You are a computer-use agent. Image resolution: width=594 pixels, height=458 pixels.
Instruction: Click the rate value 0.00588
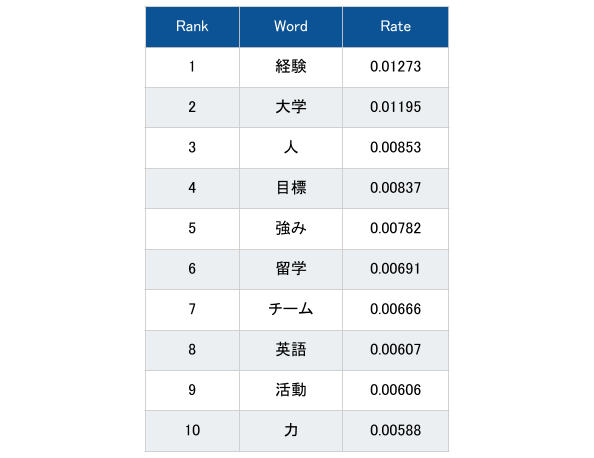(395, 431)
